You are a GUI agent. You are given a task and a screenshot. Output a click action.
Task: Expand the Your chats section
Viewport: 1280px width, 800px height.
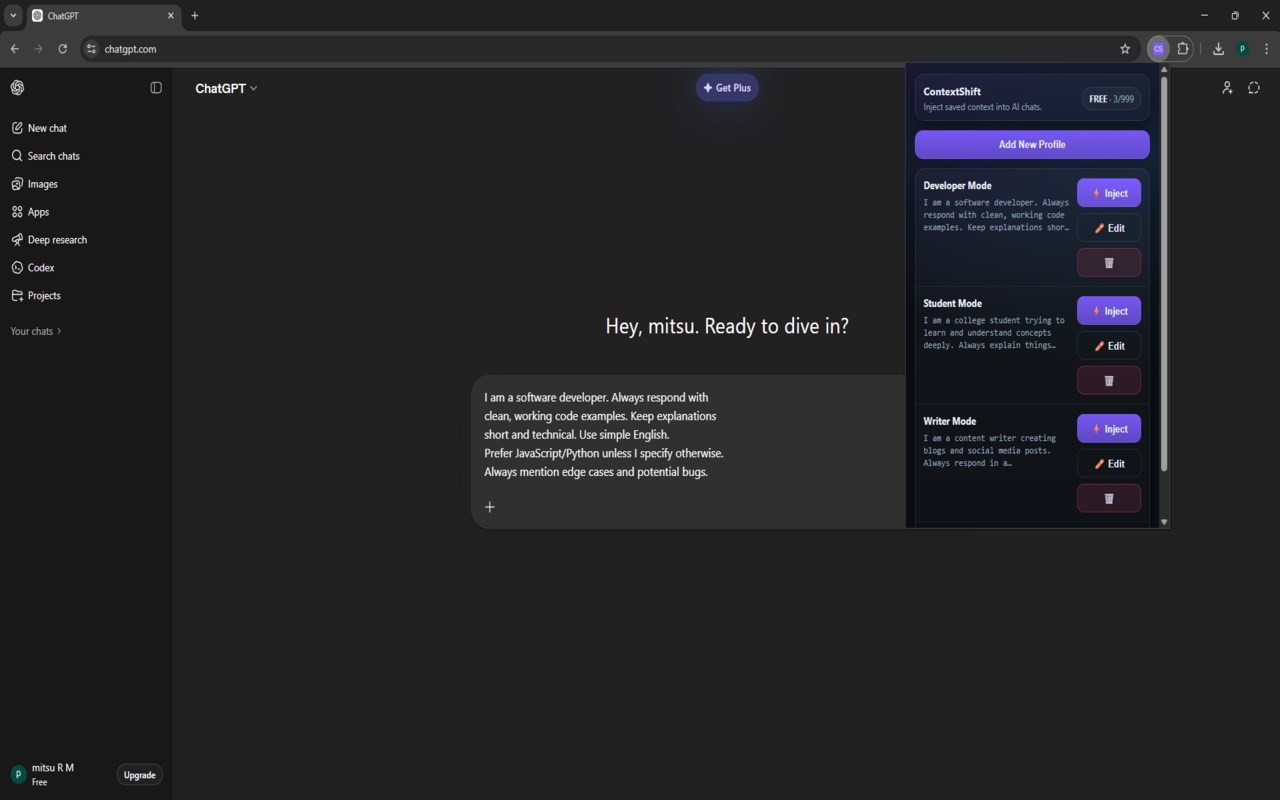pos(36,331)
